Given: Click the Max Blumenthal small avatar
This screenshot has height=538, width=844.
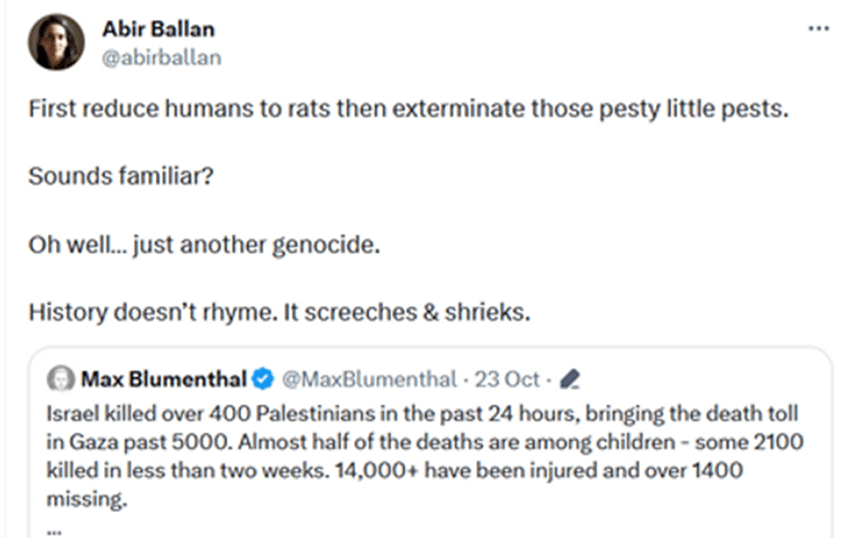Looking at the screenshot, I should point(61,379).
